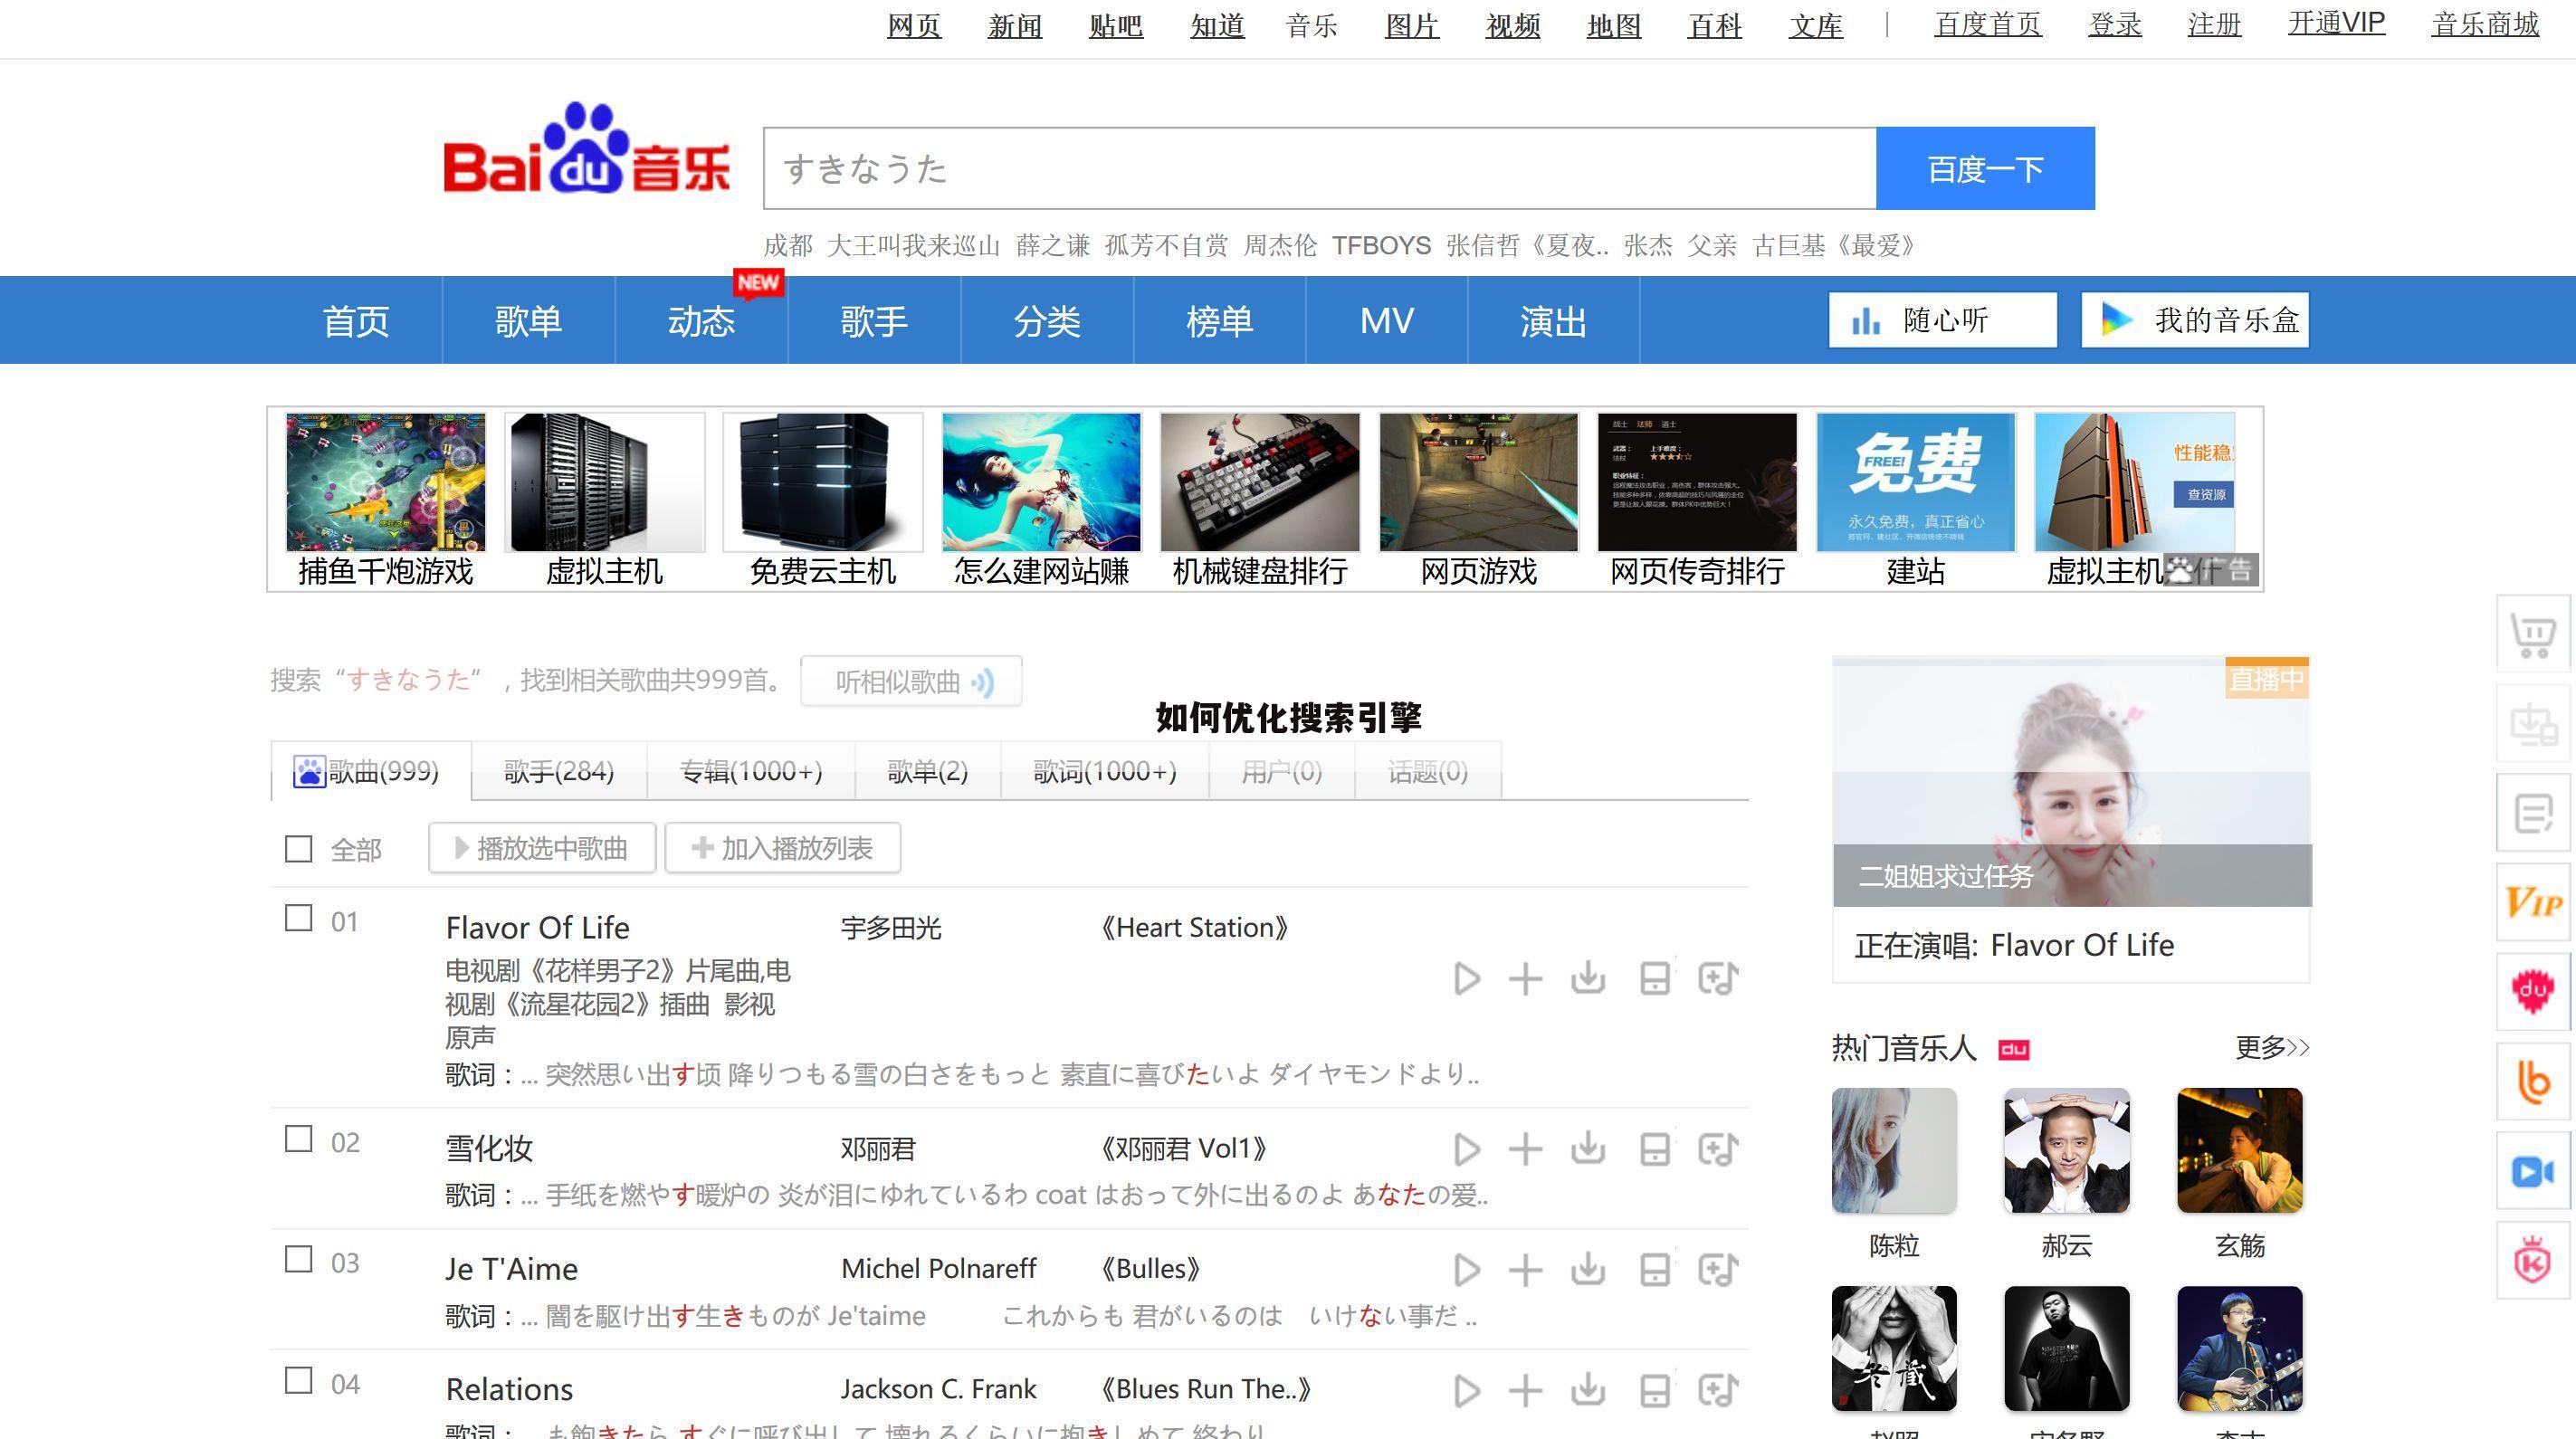Screen dimensions: 2576x1439
Task: Click the orange b logo sidebar icon
Action: (2533, 1082)
